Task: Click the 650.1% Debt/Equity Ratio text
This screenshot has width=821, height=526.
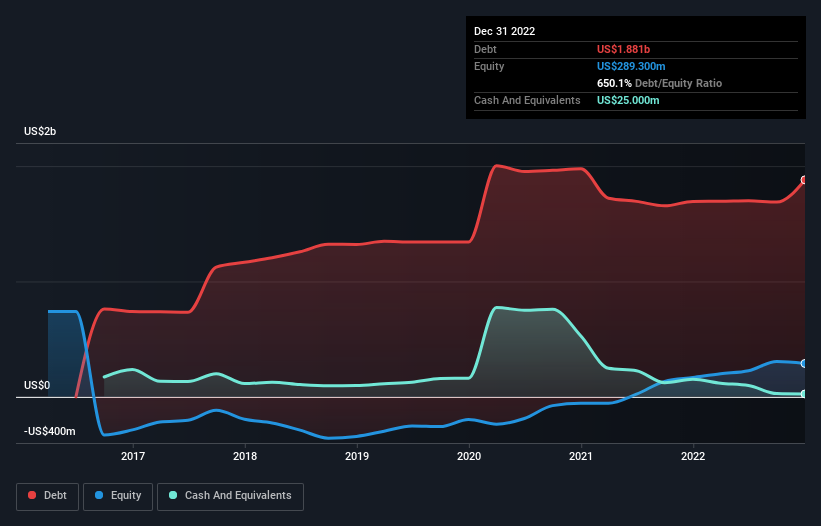Action: [x=659, y=83]
